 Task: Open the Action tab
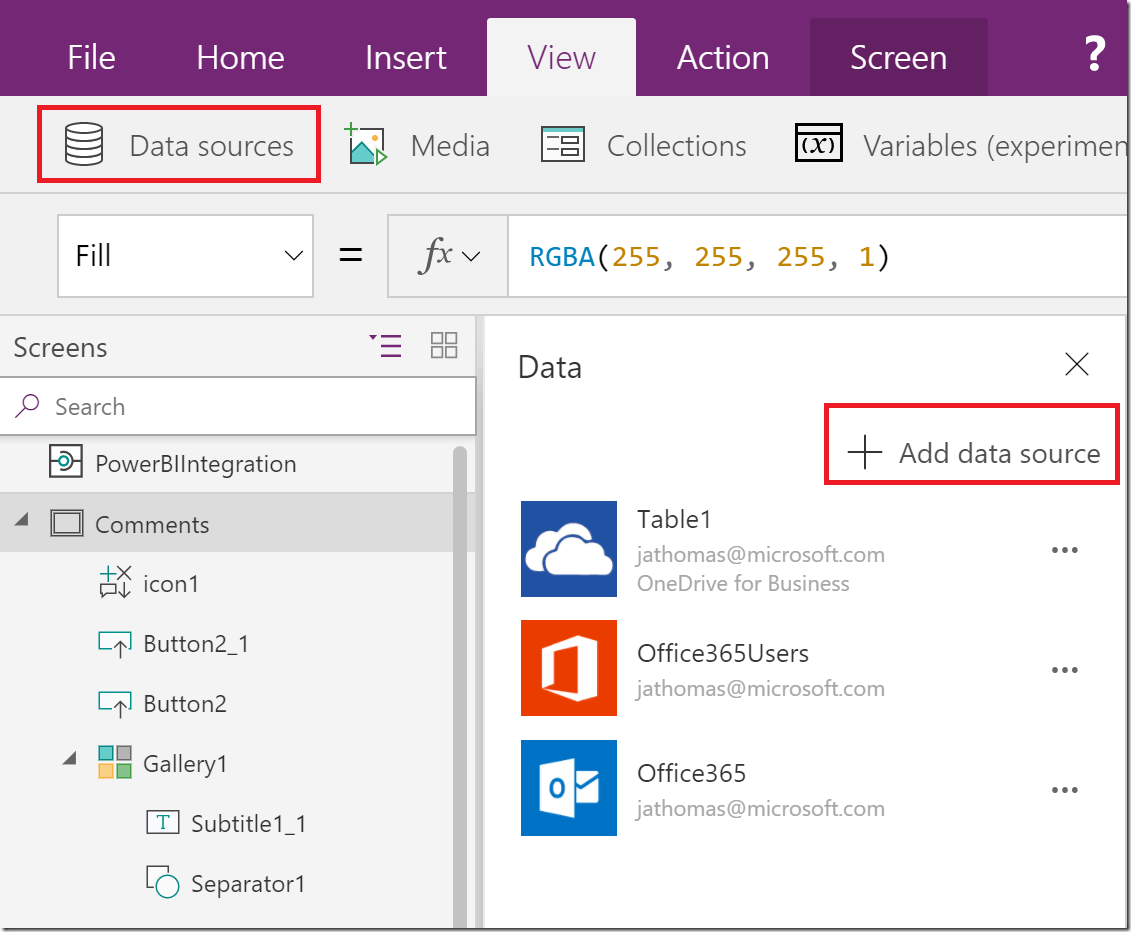click(723, 58)
